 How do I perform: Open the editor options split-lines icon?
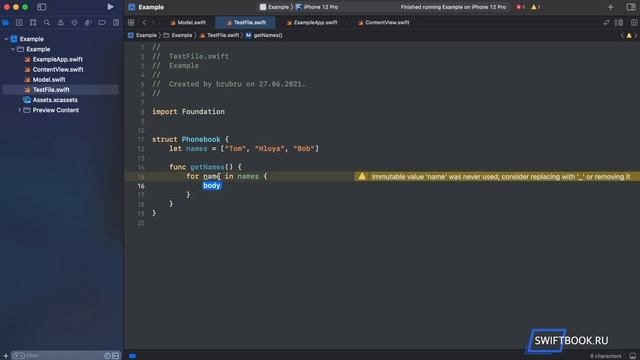pos(619,22)
